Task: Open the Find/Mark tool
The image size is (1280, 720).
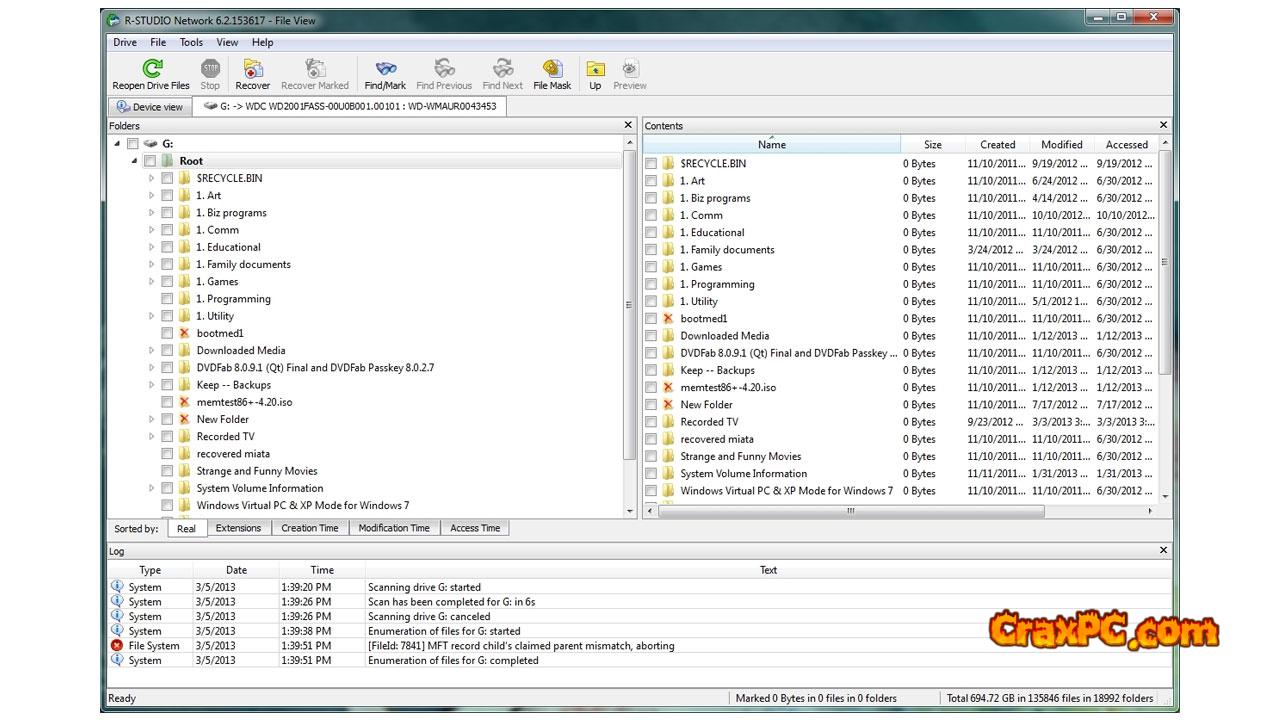Action: pos(385,69)
